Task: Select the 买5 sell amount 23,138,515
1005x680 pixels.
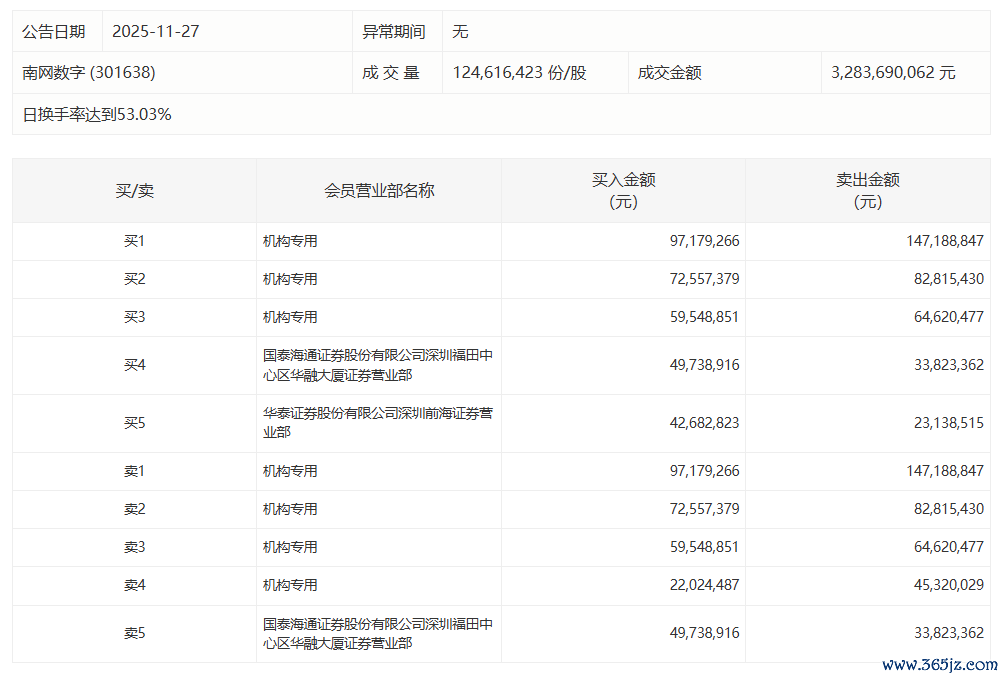Action: (x=948, y=423)
